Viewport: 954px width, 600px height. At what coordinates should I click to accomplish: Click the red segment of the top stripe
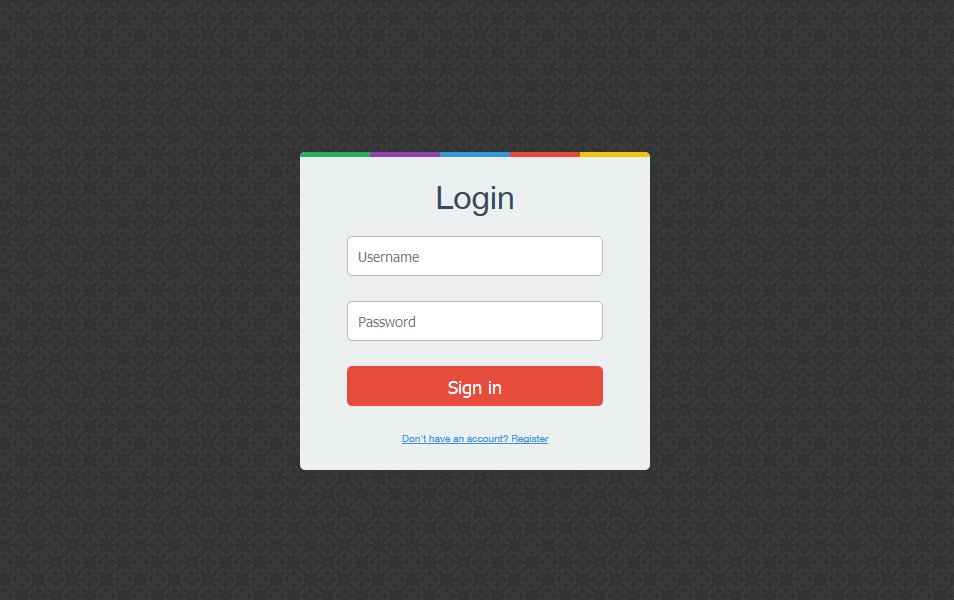(545, 155)
